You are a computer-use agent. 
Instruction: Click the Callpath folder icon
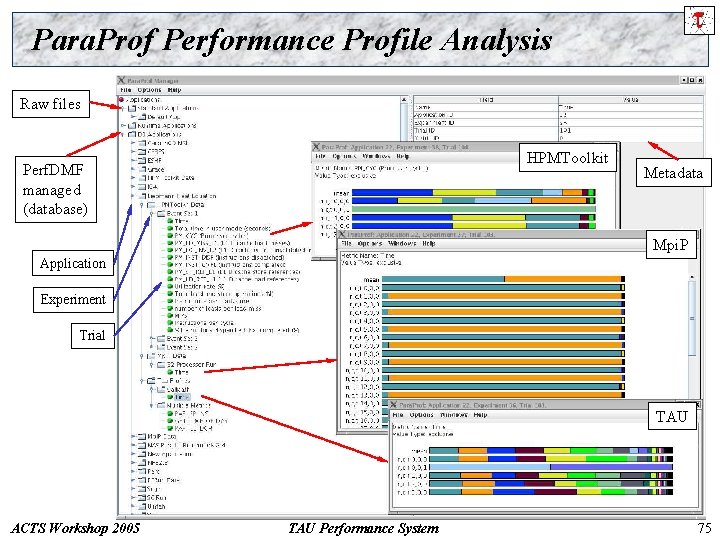pos(161,389)
